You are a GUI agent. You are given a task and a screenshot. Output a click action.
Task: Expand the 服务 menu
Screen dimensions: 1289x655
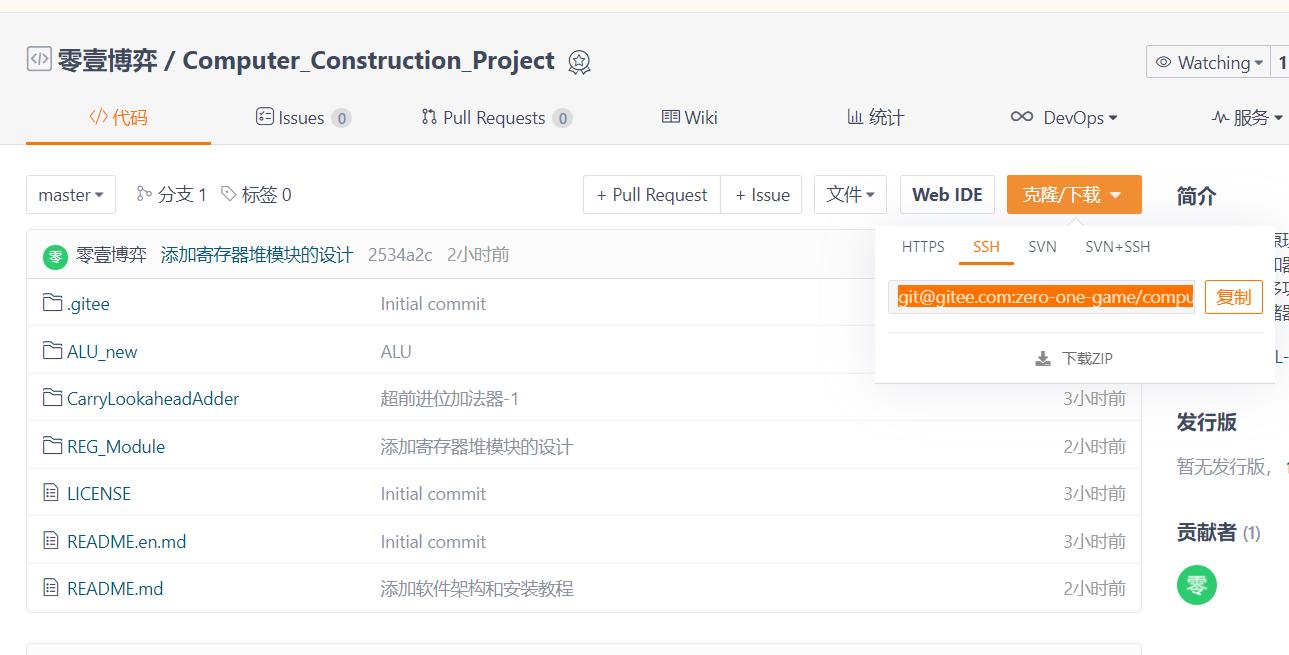point(1247,118)
